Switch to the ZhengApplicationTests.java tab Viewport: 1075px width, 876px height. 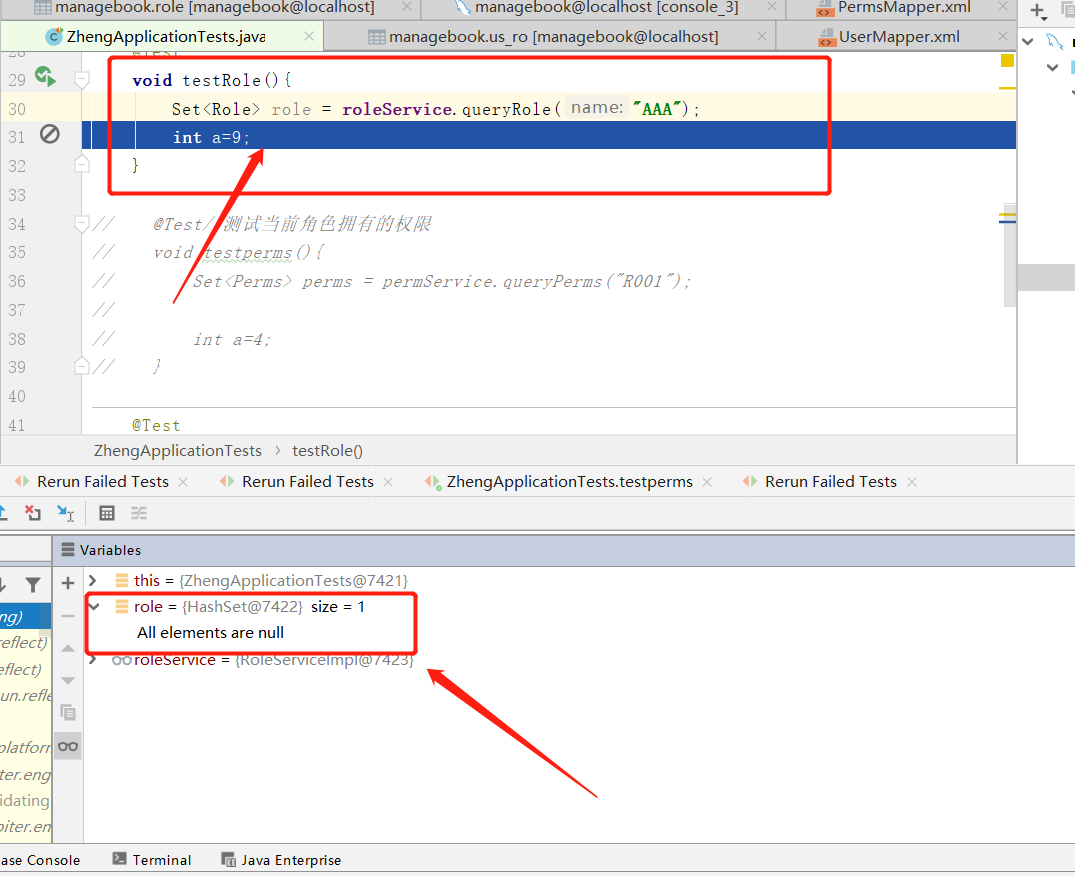165,36
